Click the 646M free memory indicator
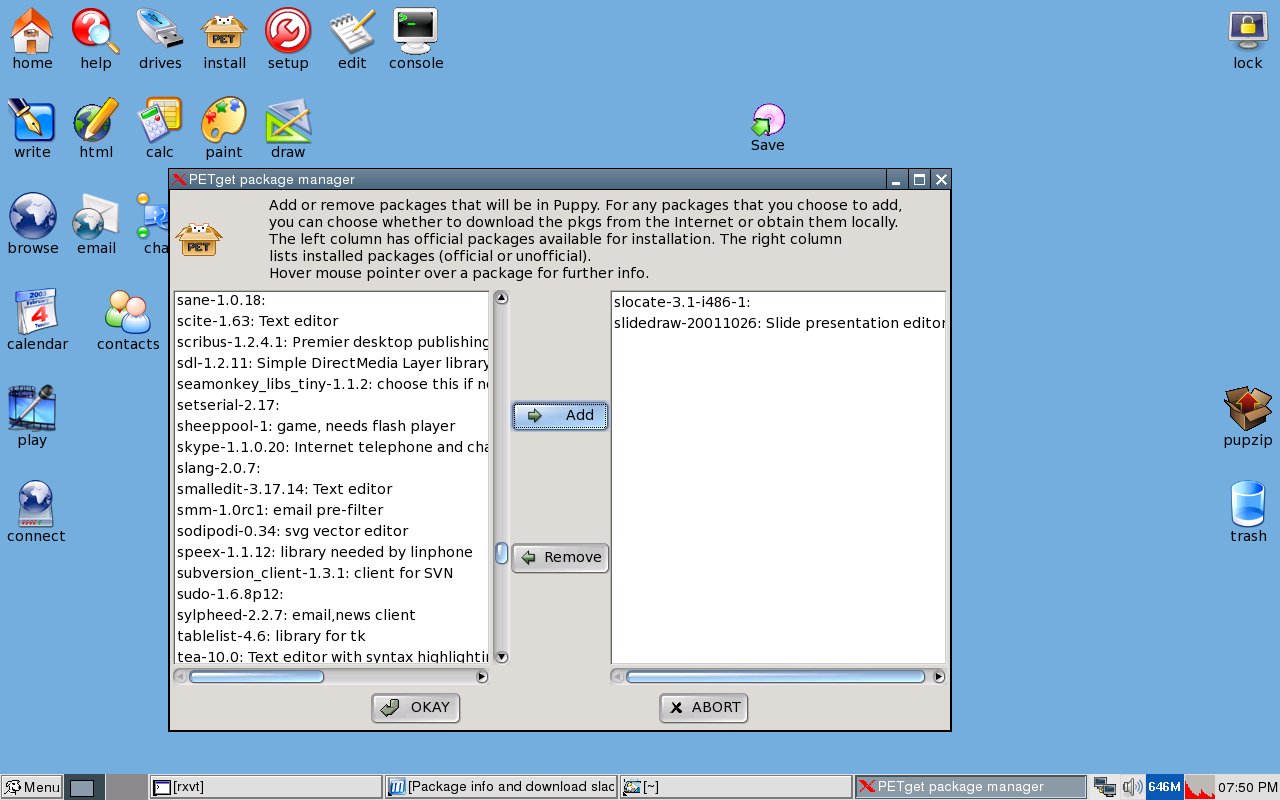The width and height of the screenshot is (1280, 800). (1164, 787)
